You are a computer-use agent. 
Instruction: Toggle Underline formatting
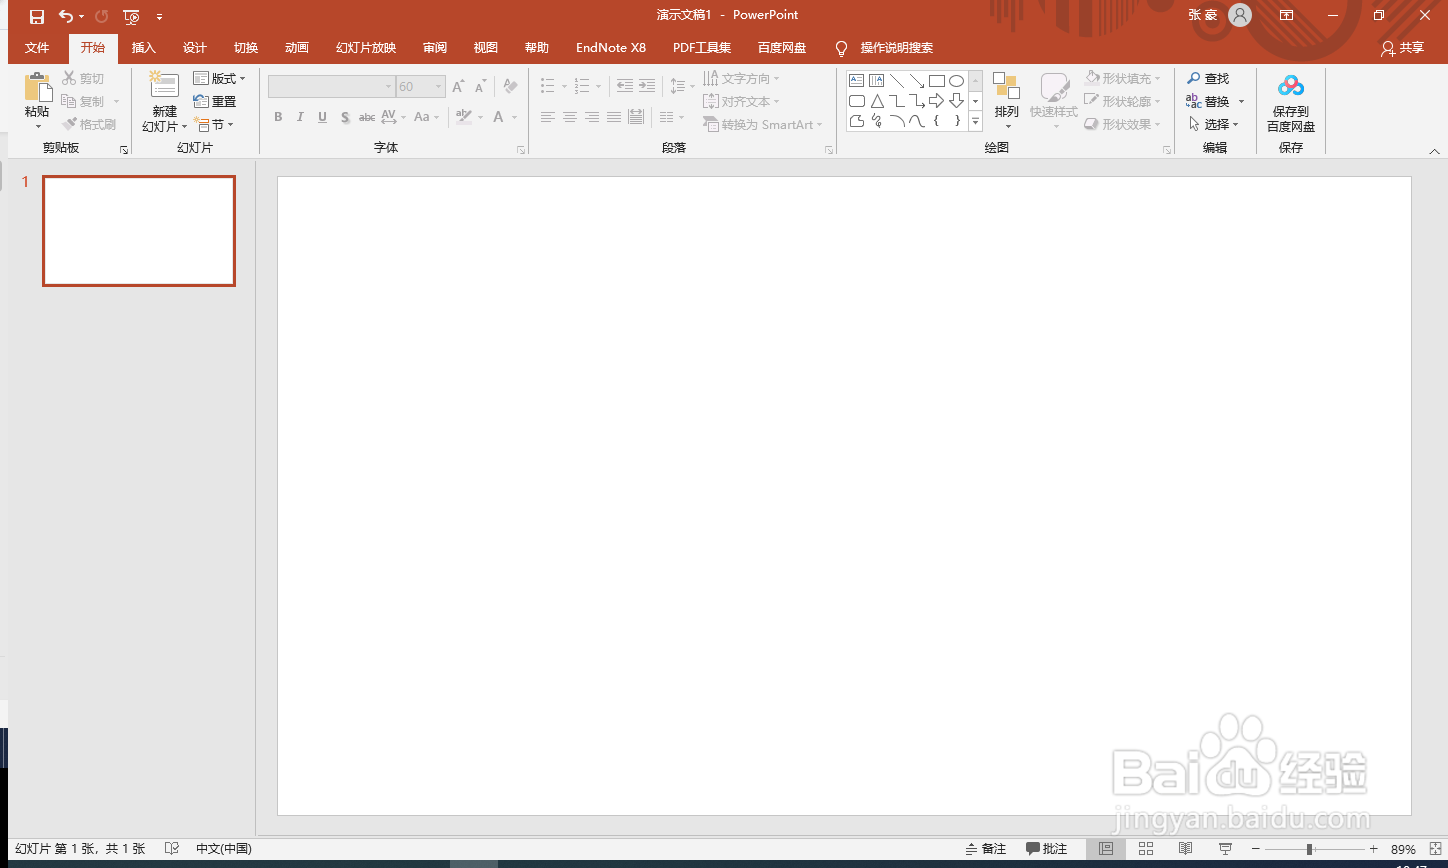(x=322, y=117)
